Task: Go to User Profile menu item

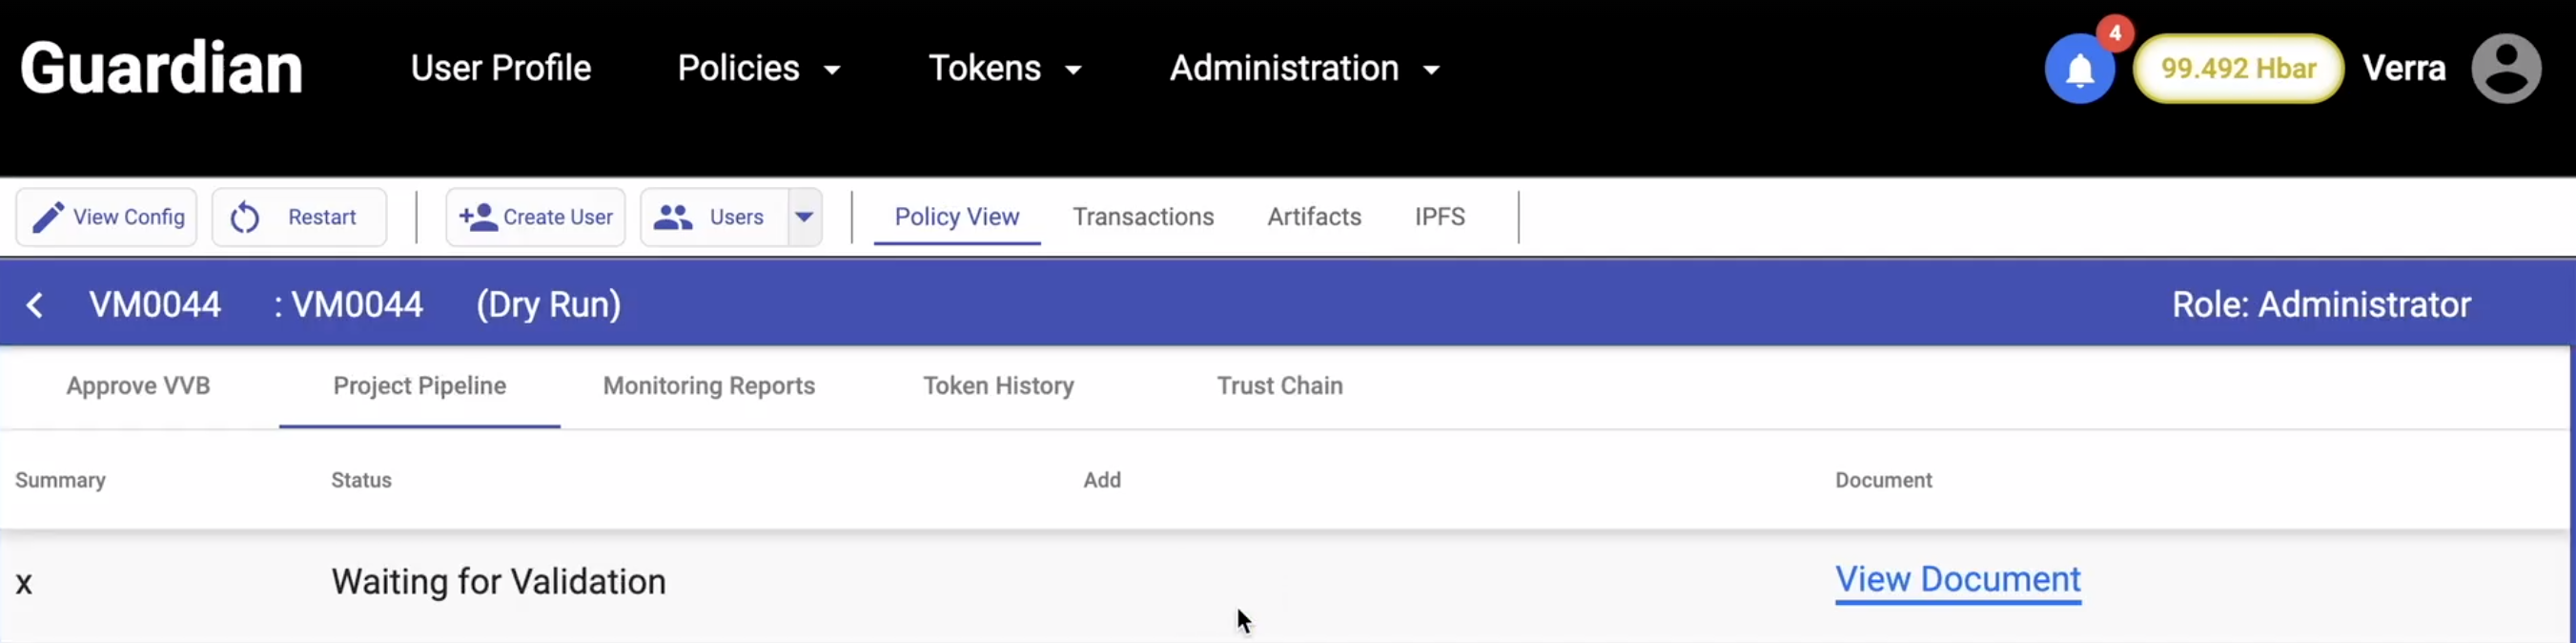Action: point(501,69)
